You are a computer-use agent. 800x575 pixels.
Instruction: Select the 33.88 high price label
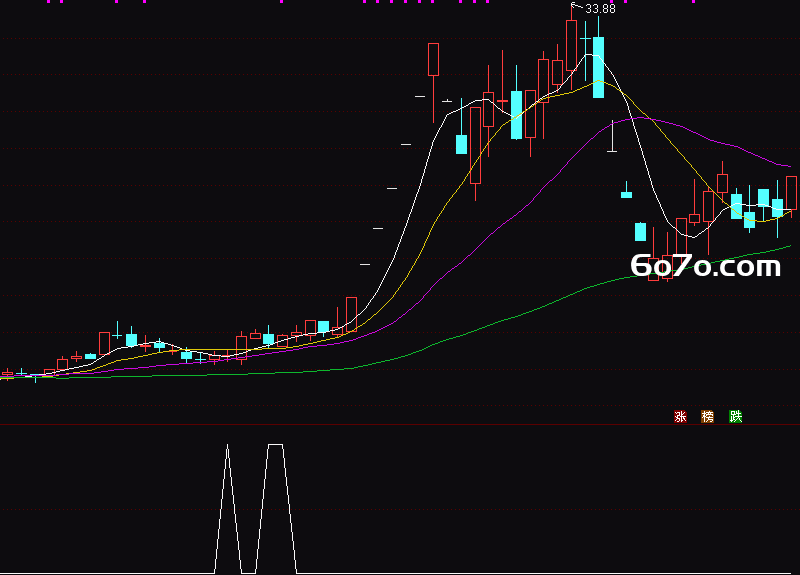[x=600, y=9]
